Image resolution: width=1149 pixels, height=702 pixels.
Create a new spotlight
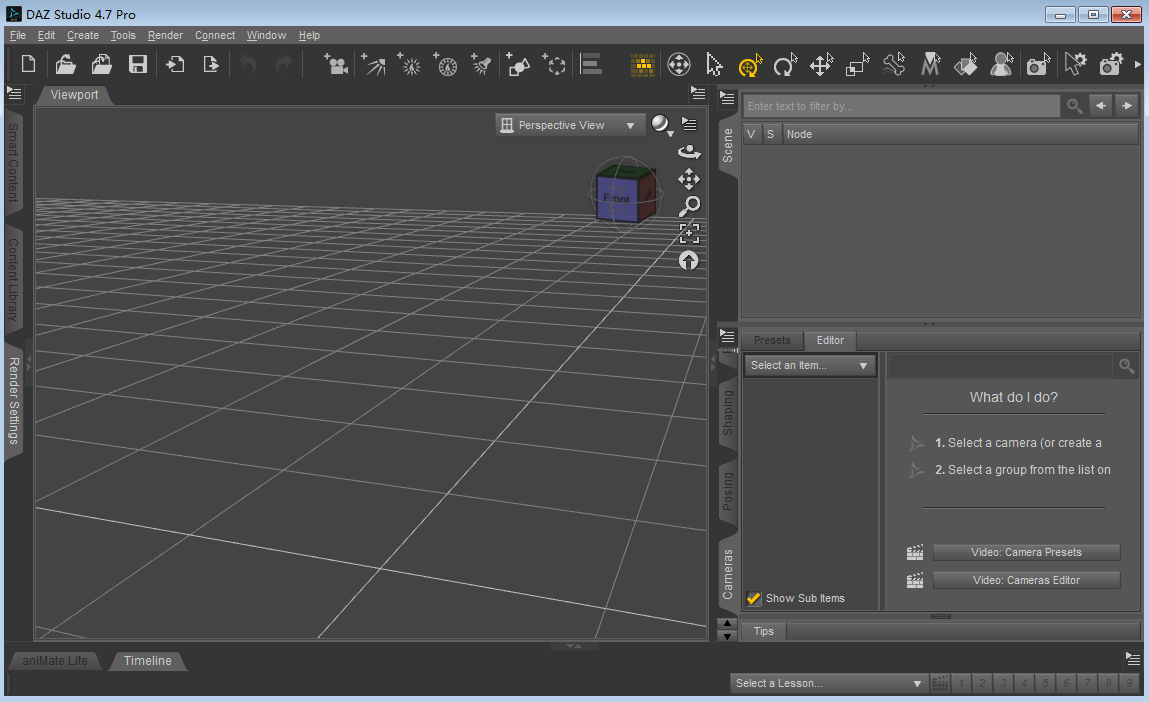(481, 64)
